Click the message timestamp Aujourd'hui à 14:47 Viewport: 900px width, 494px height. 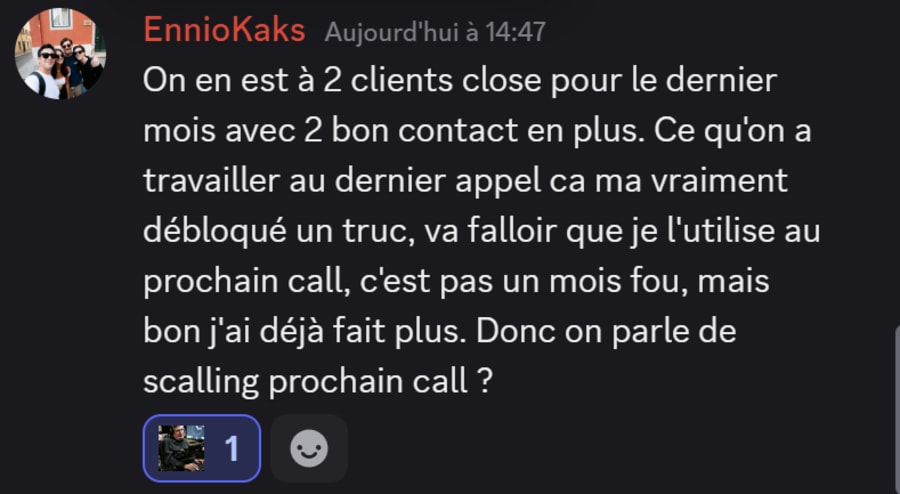point(435,32)
